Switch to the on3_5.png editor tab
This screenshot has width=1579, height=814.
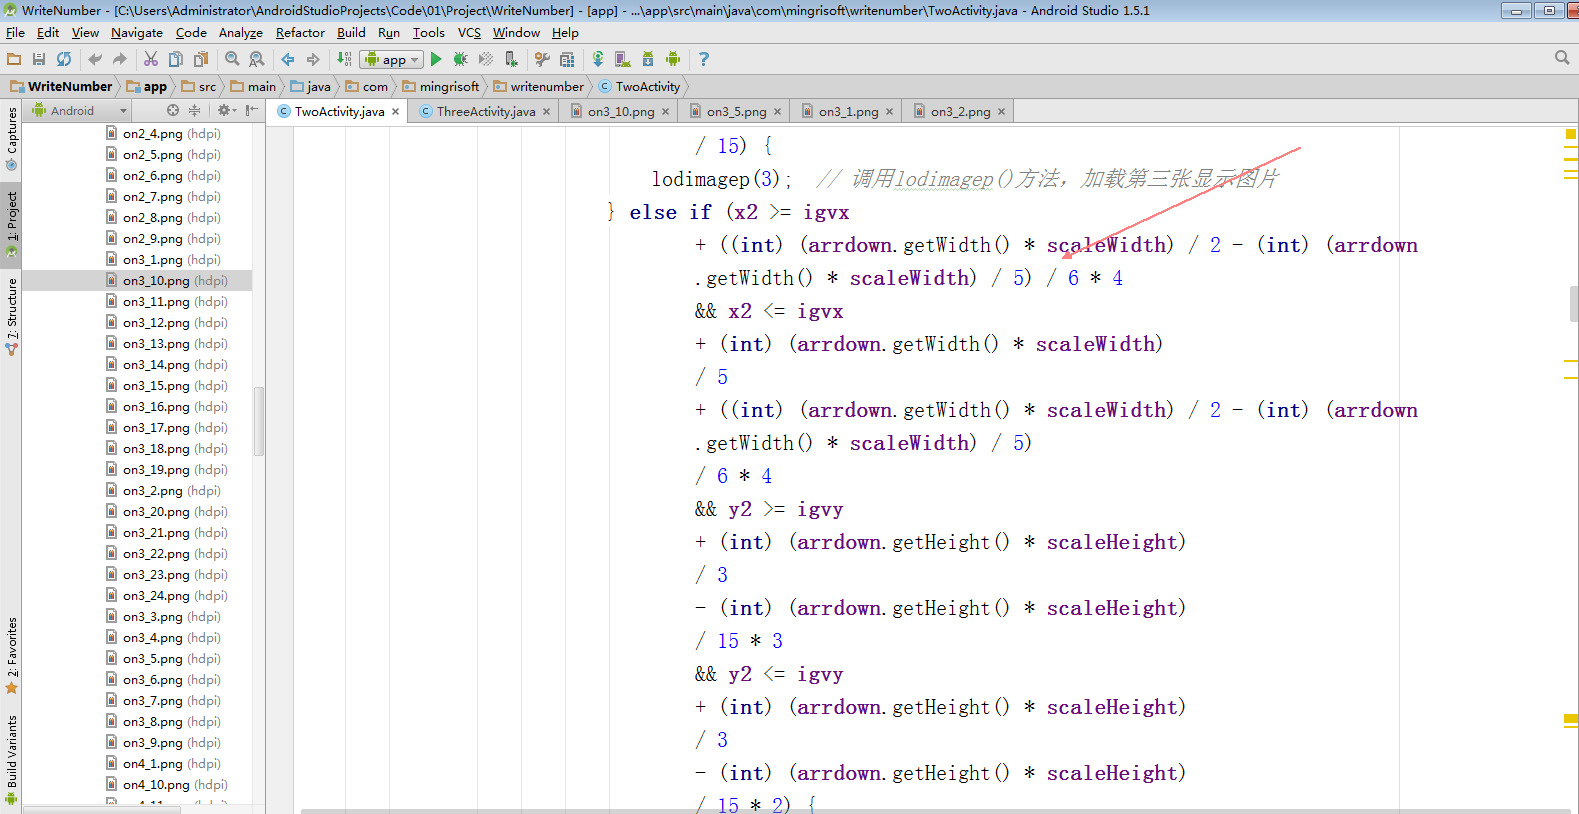coord(736,111)
